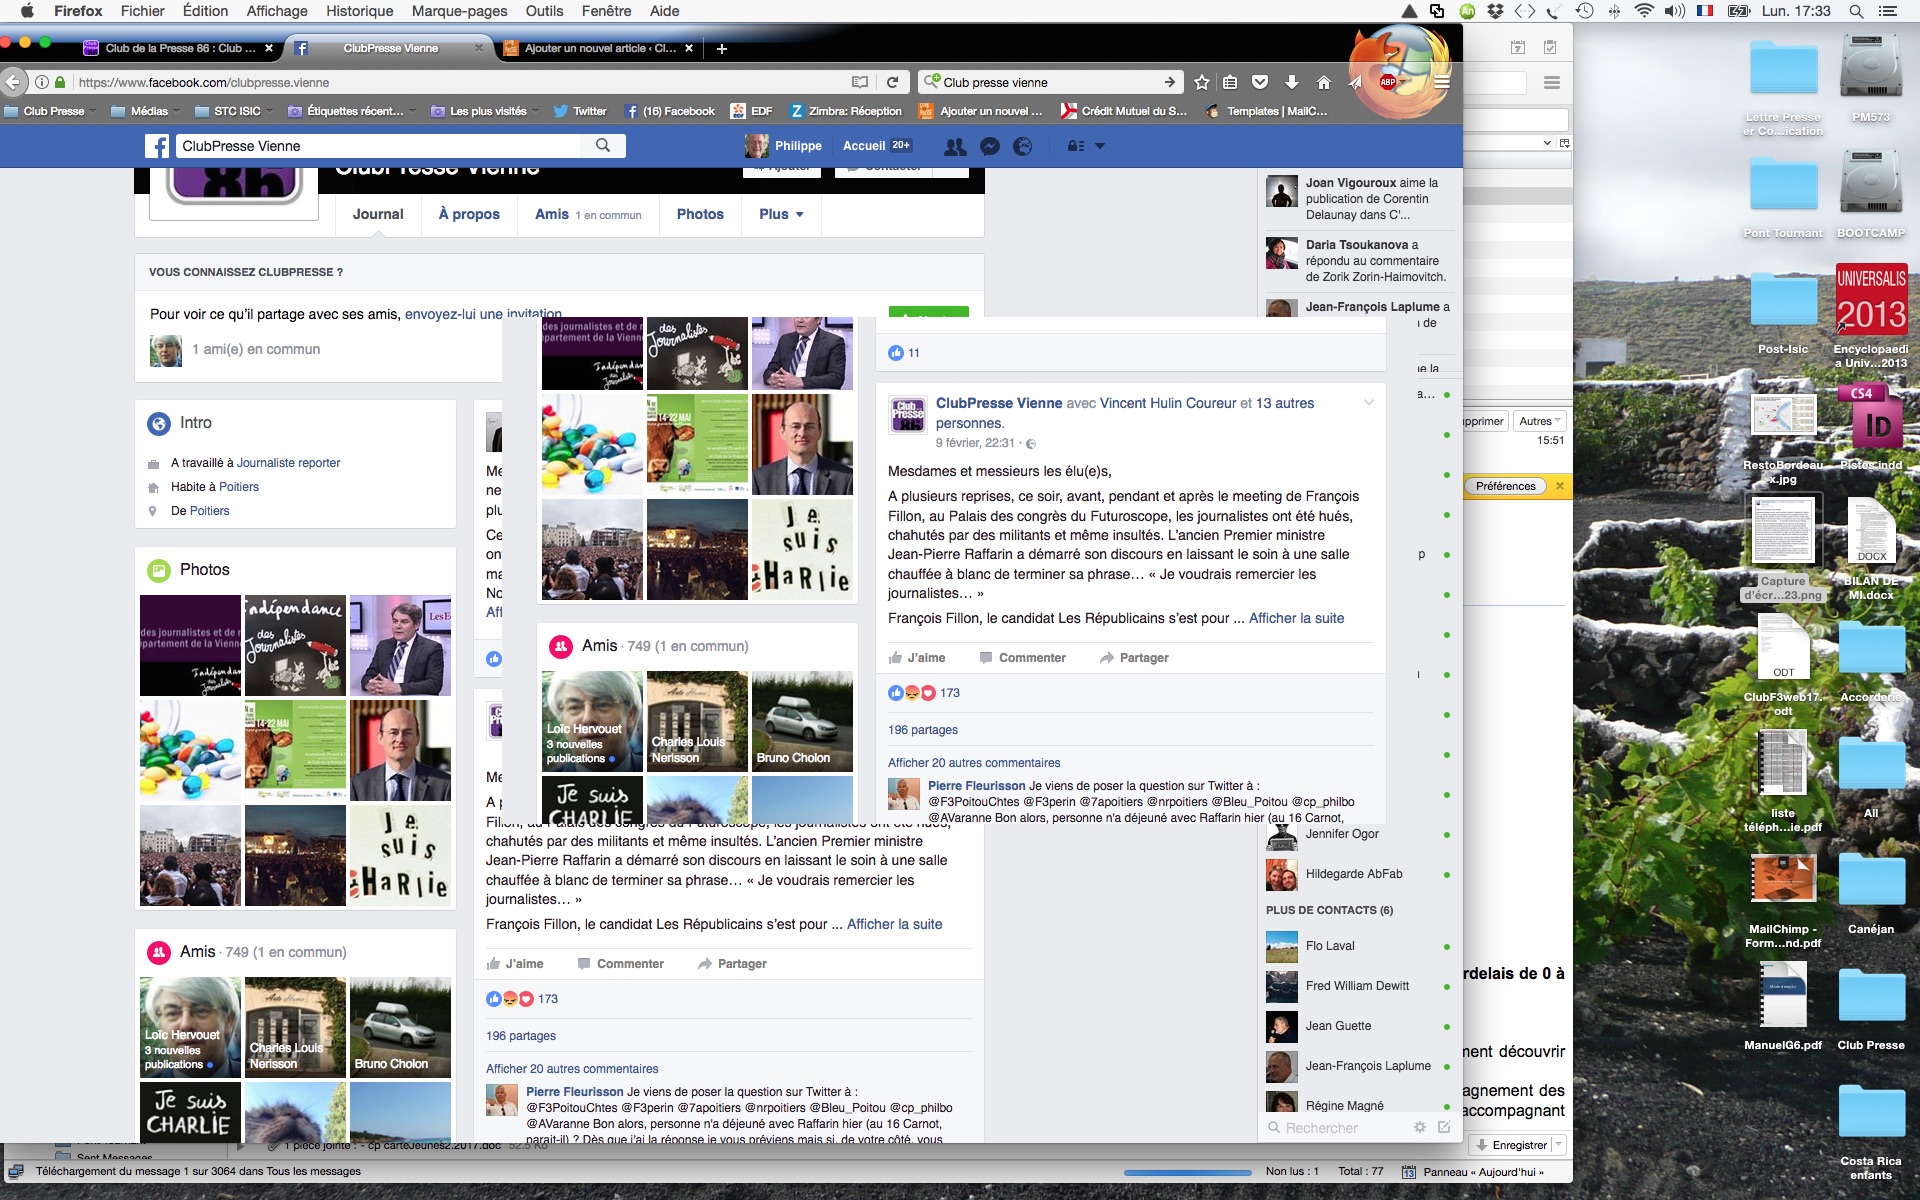Switch to the Photos profile tab
The width and height of the screenshot is (1920, 1200).
pyautogui.click(x=699, y=214)
